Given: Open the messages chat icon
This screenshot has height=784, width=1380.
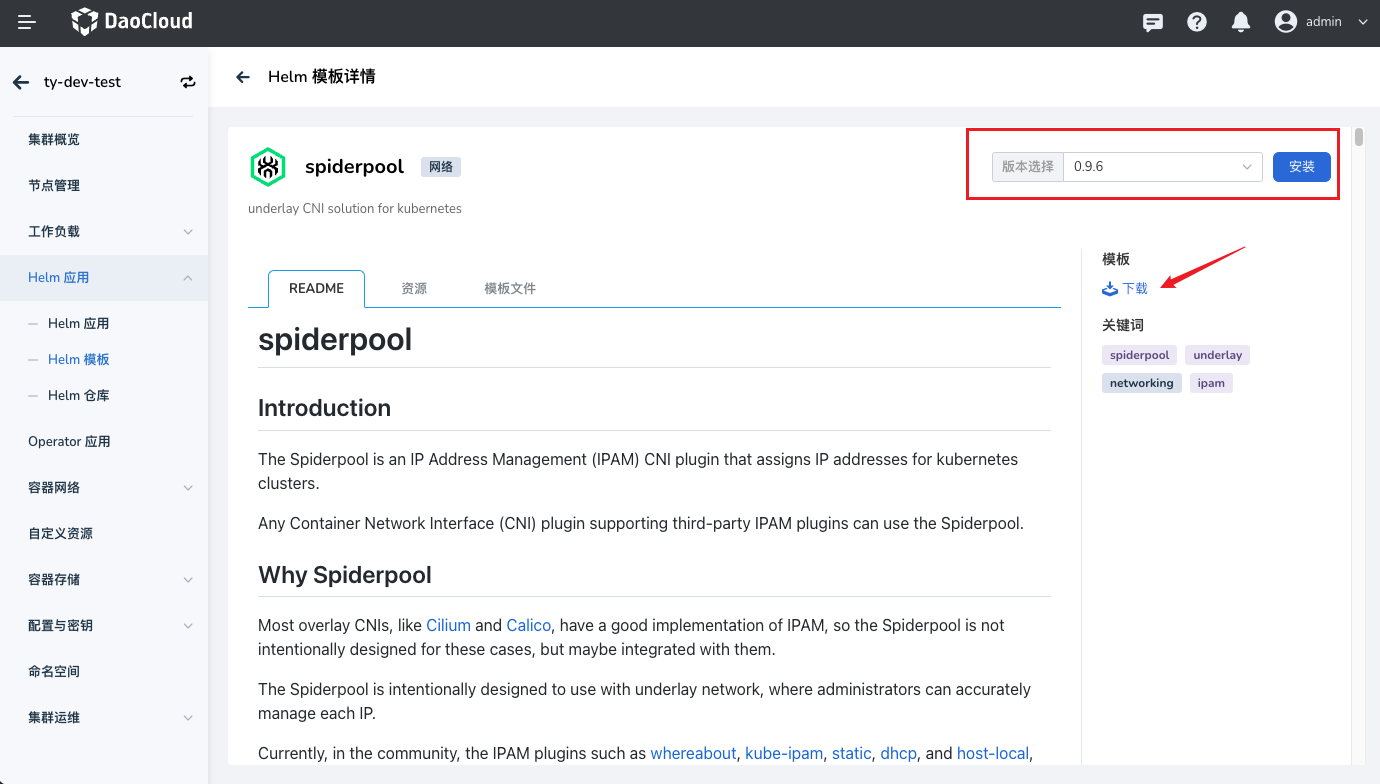Looking at the screenshot, I should tap(1153, 22).
